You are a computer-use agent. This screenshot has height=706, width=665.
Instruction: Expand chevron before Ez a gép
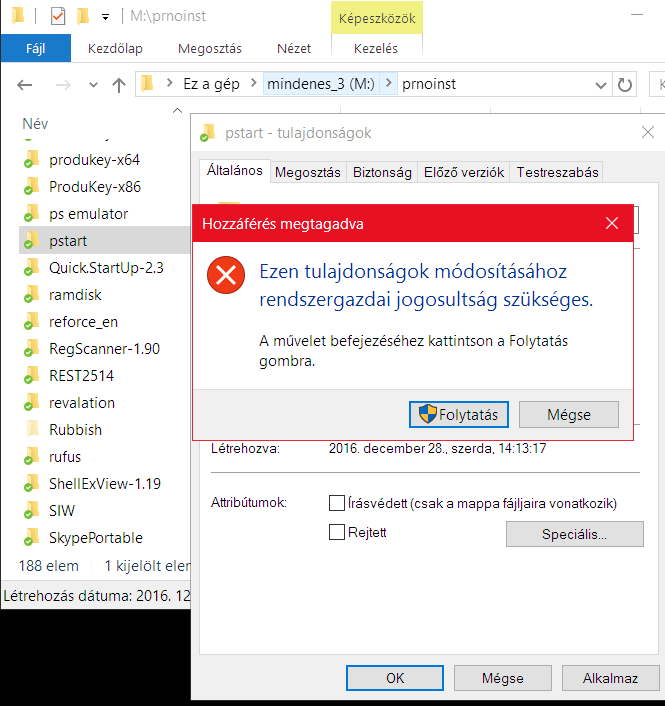169,83
